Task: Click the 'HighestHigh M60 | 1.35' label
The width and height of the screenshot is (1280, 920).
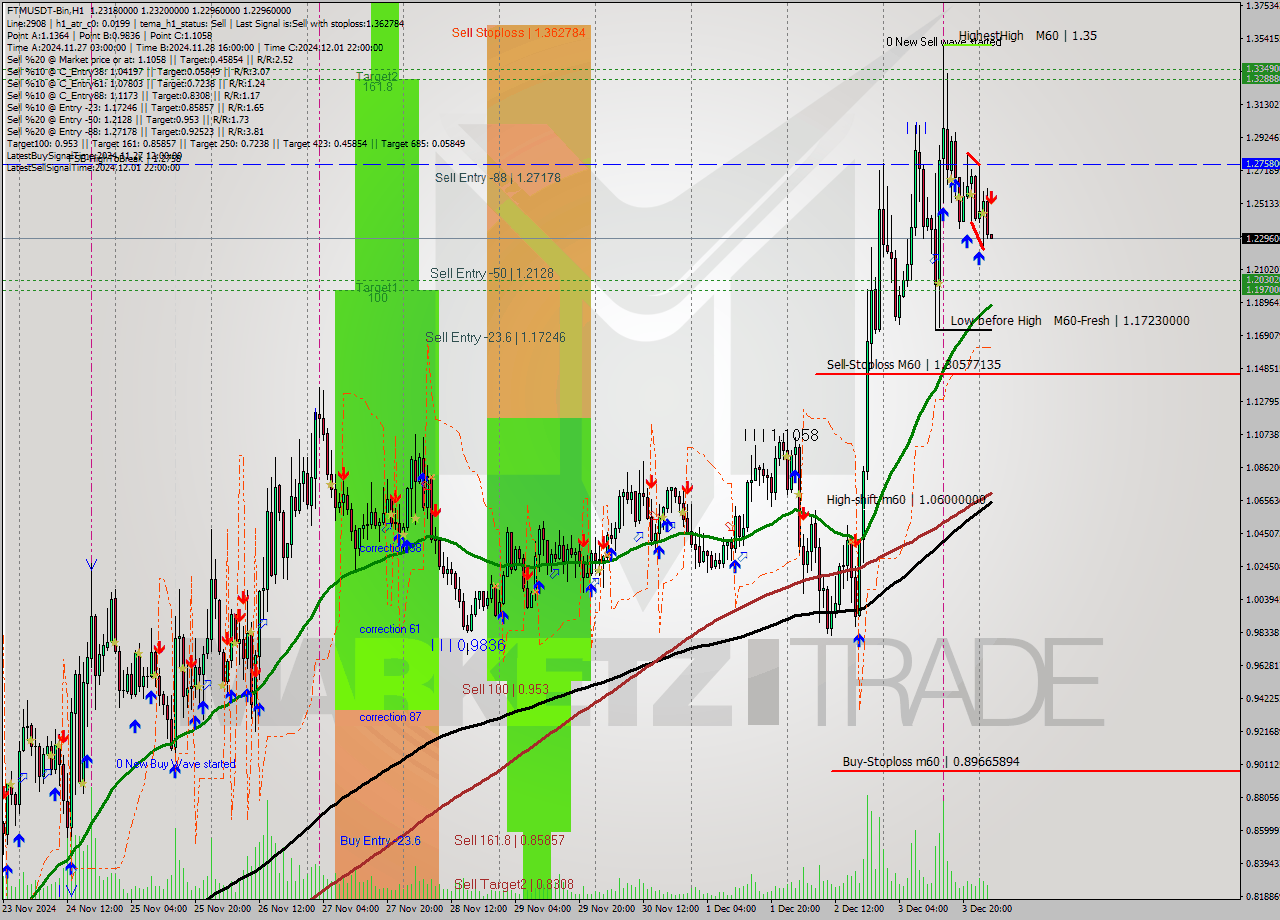Action: tap(1027, 36)
